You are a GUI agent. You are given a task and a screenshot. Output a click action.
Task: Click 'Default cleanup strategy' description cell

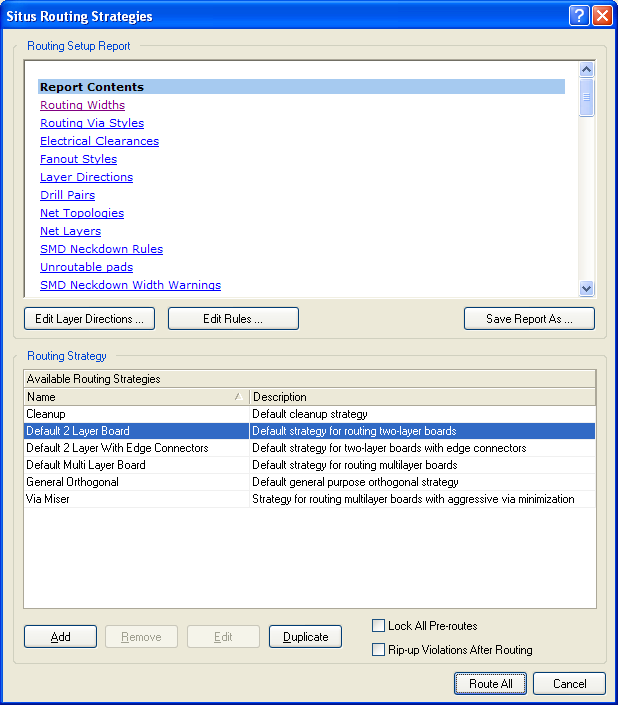pos(422,414)
